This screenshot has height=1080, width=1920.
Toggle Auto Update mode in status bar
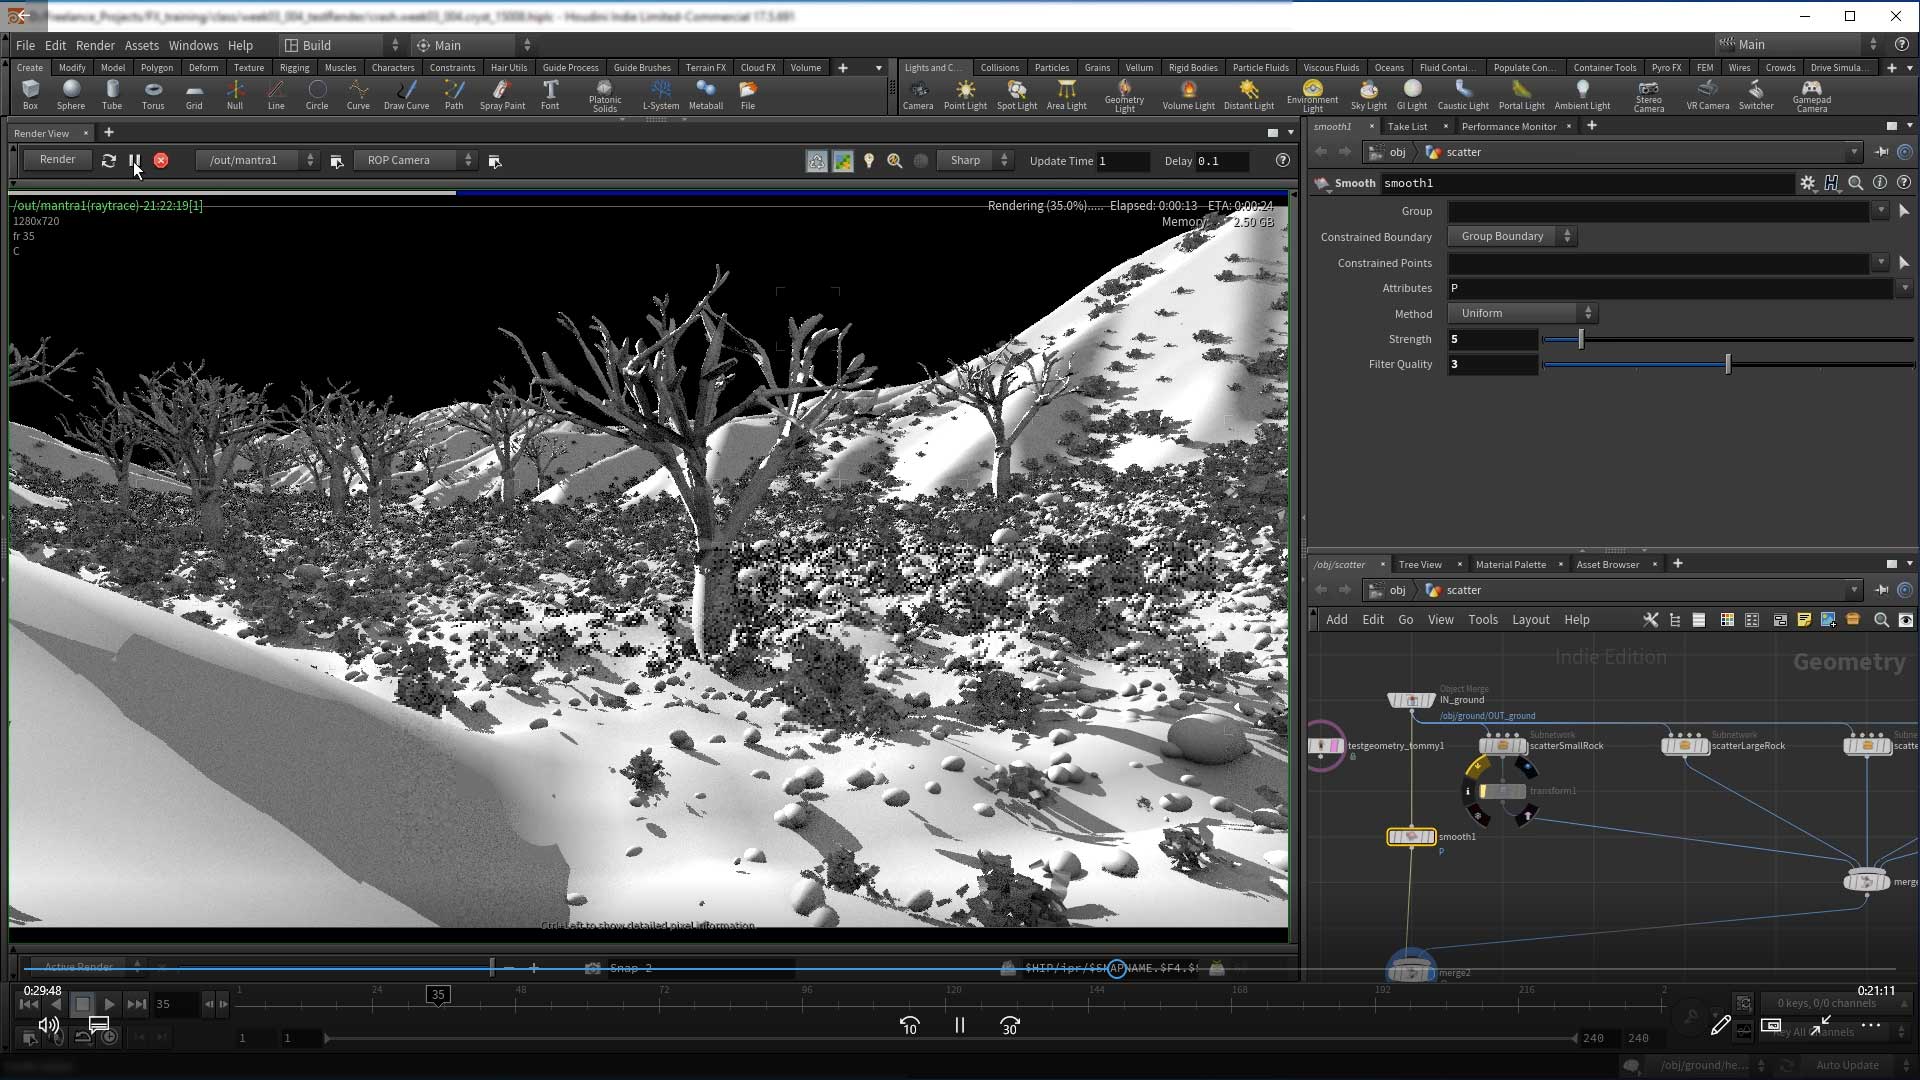point(1847,1065)
